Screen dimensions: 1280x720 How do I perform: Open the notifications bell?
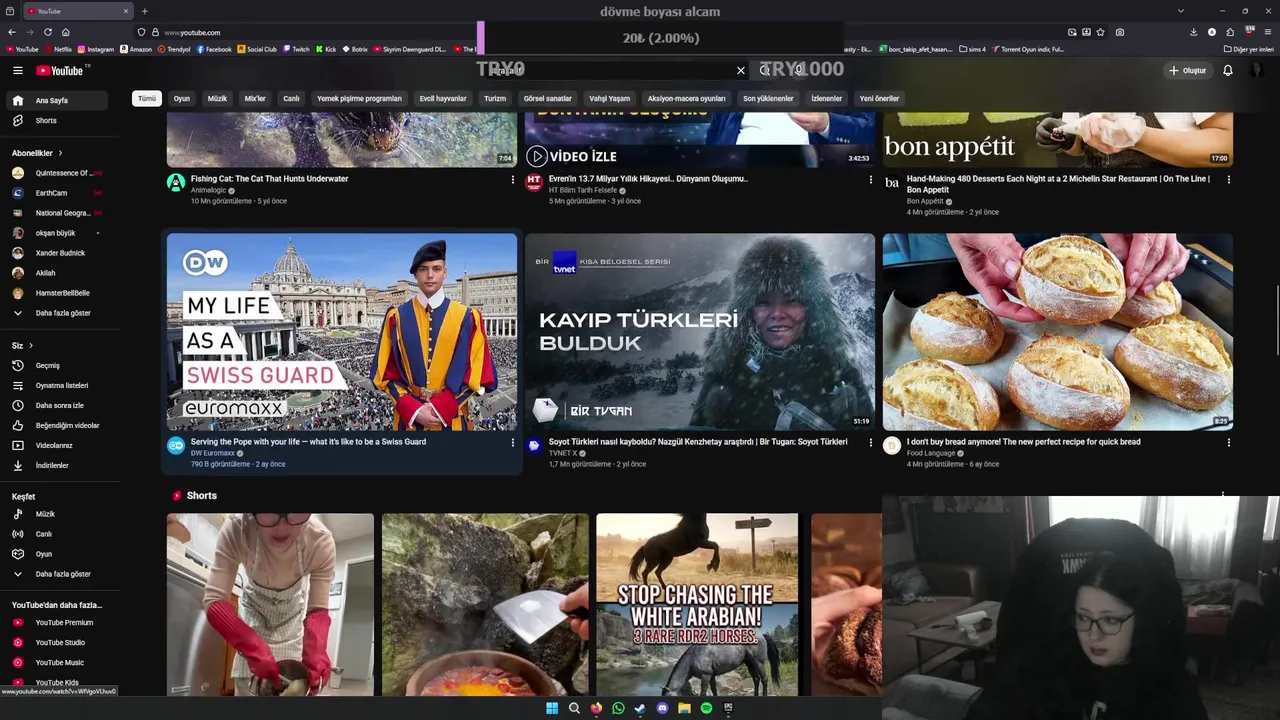pyautogui.click(x=1228, y=70)
